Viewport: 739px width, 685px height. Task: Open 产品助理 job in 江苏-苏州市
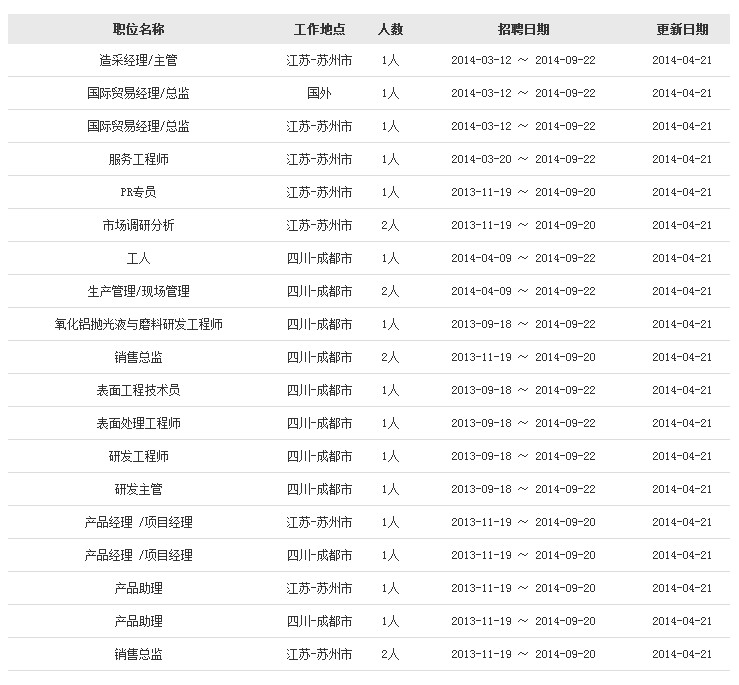(x=138, y=588)
